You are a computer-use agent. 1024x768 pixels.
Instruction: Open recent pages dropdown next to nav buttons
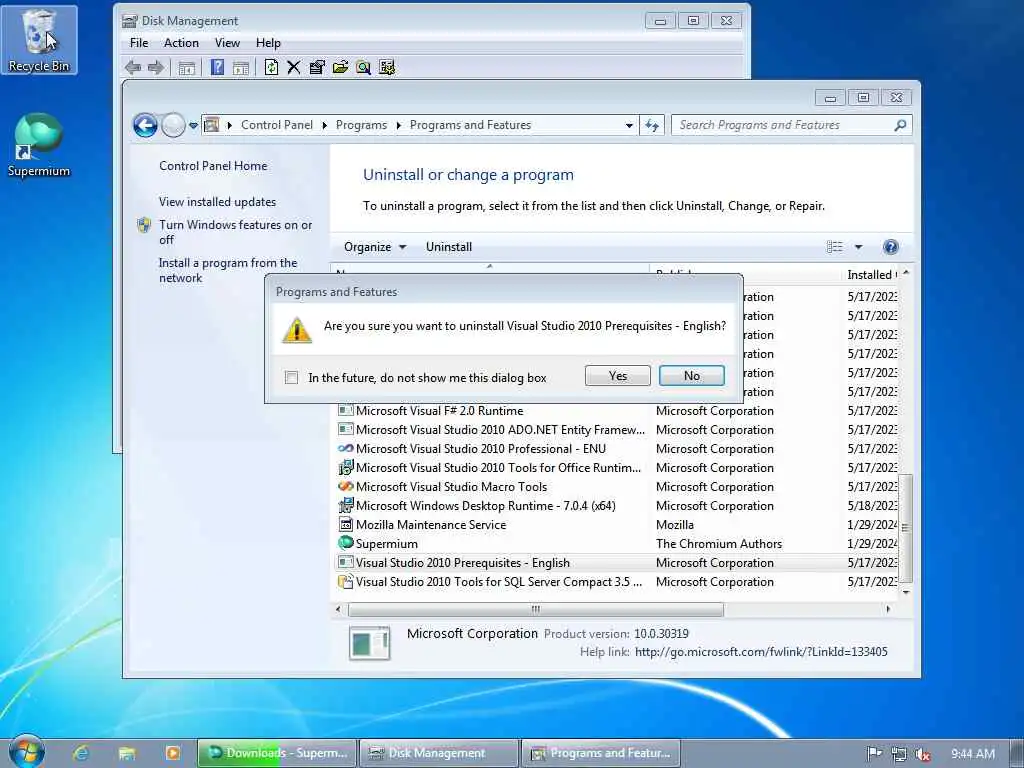coord(193,125)
